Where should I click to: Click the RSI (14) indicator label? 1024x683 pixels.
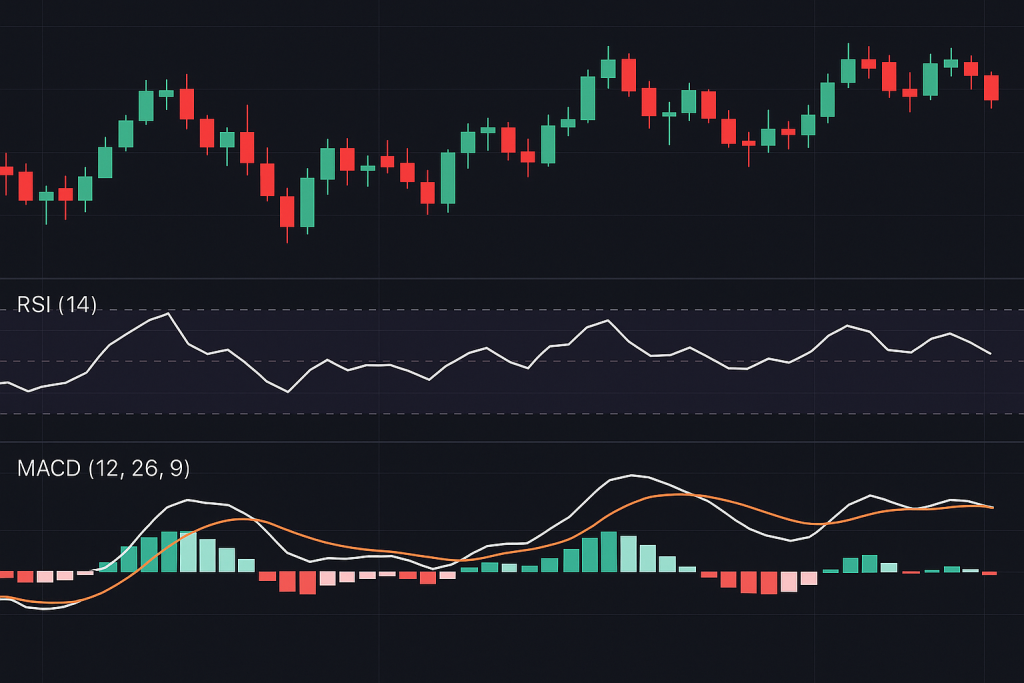click(57, 305)
